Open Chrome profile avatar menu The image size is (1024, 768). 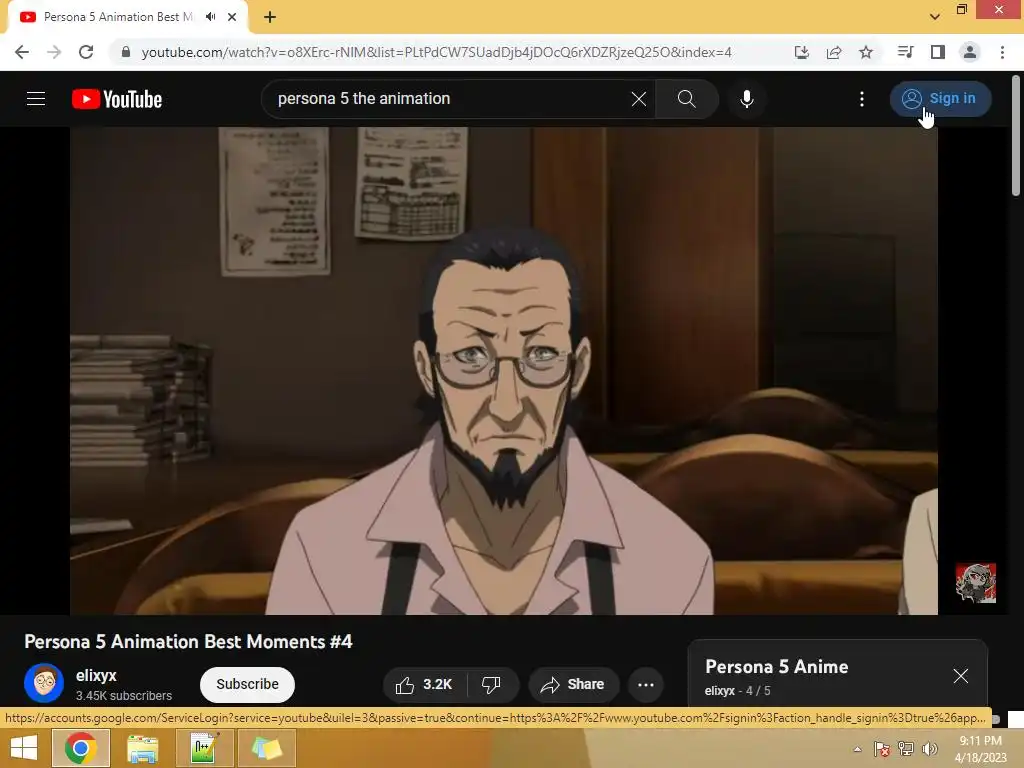pyautogui.click(x=970, y=52)
